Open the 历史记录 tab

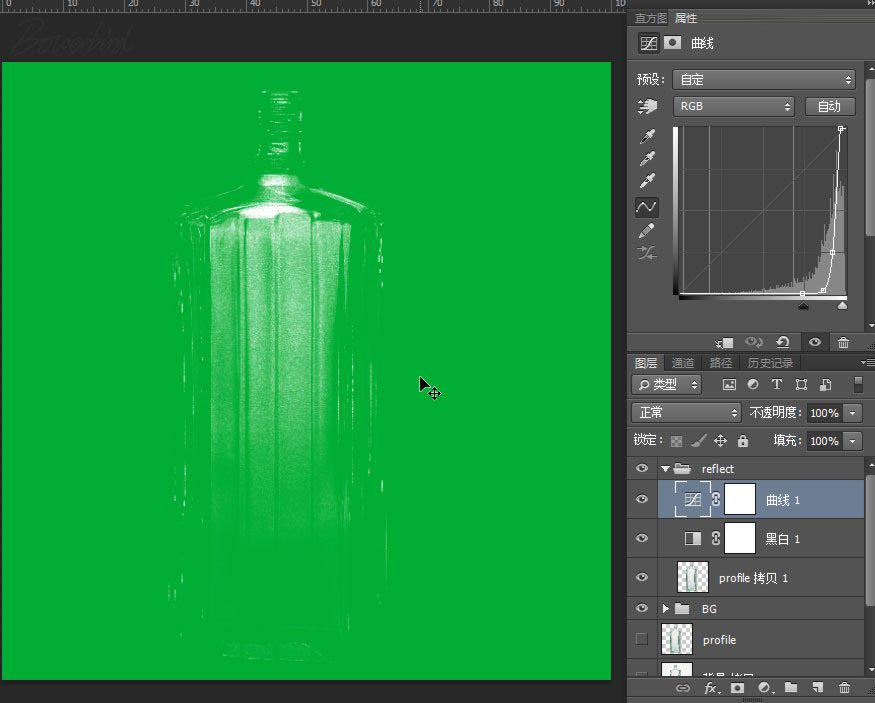tap(770, 363)
